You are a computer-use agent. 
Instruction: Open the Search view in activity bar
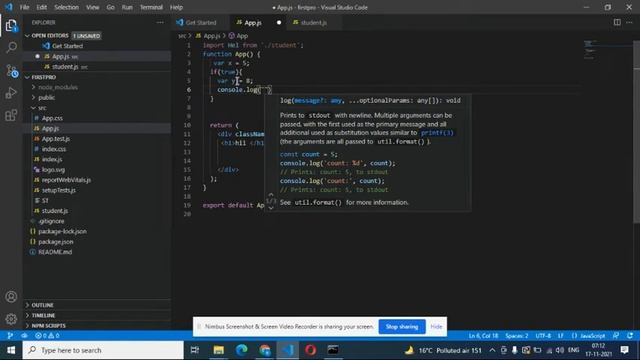[11, 48]
